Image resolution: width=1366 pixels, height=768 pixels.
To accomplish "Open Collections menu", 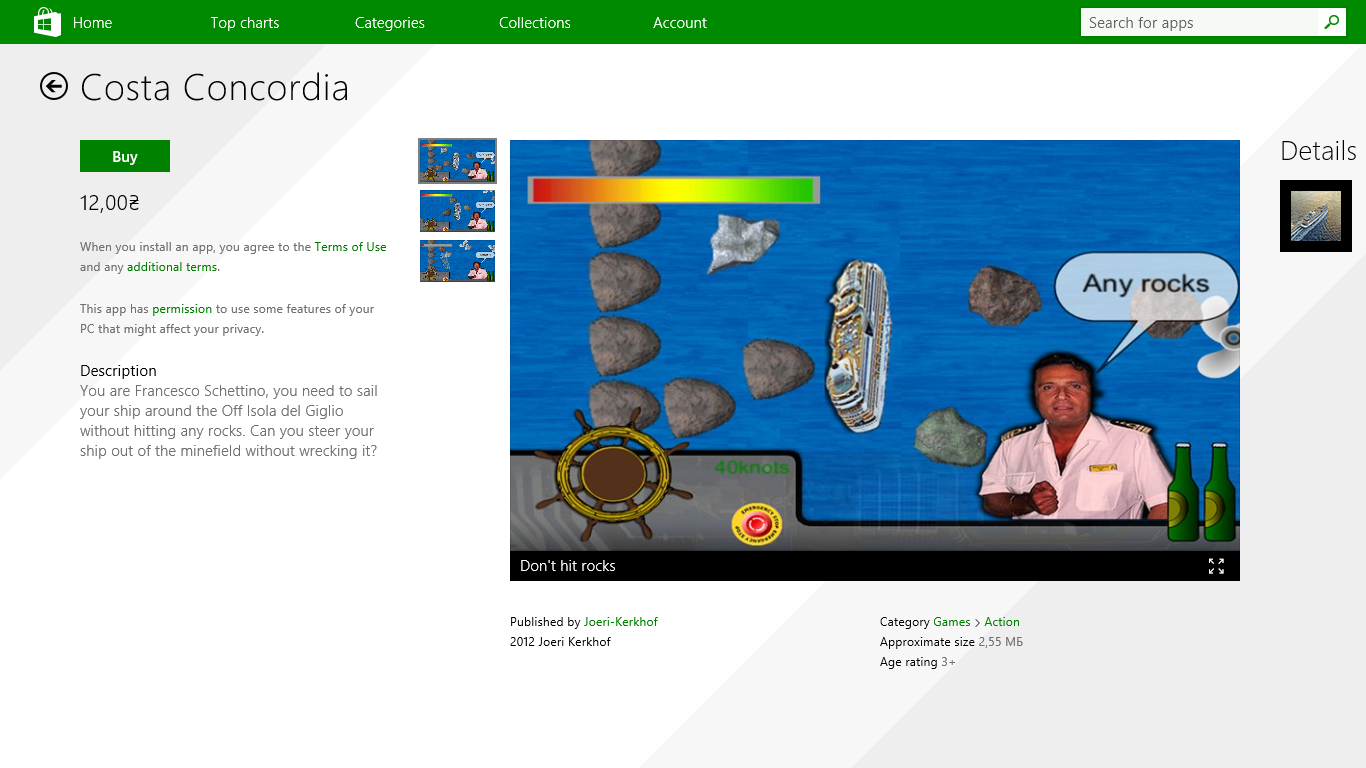I will coord(535,23).
